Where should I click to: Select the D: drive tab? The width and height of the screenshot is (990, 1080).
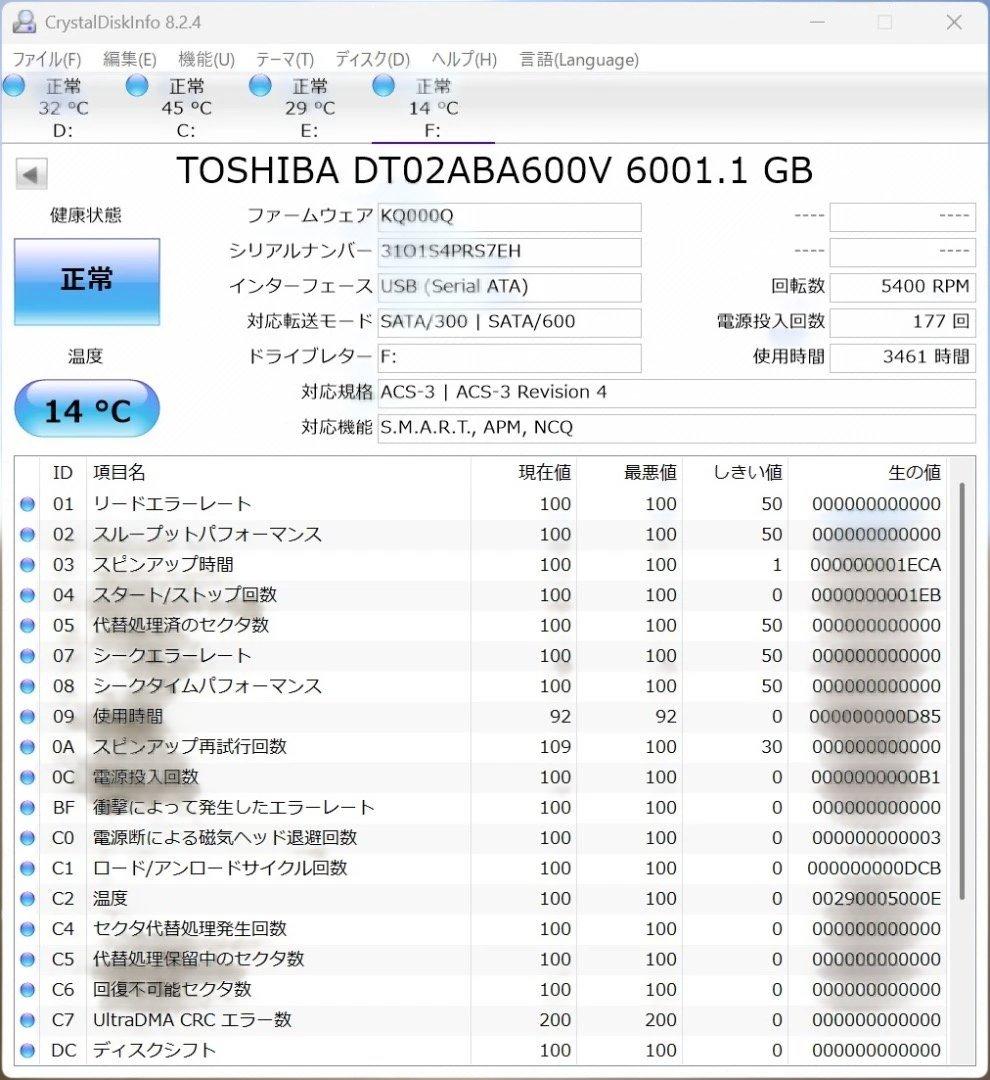pyautogui.click(x=62, y=108)
